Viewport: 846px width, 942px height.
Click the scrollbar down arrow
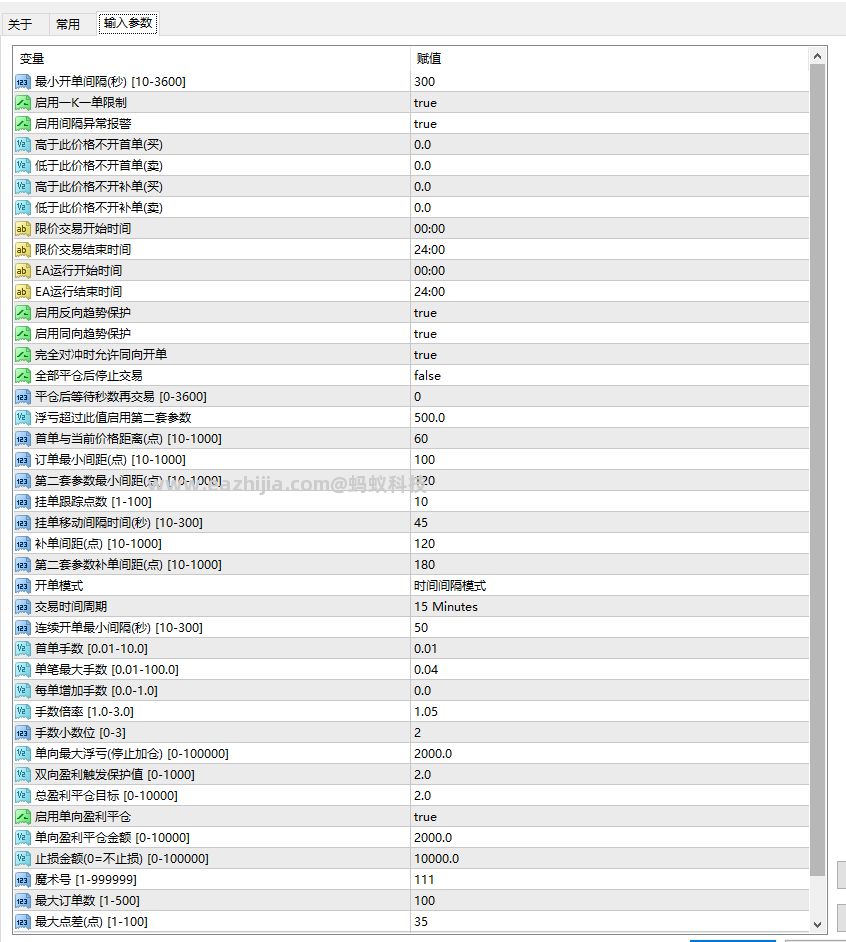(x=817, y=924)
